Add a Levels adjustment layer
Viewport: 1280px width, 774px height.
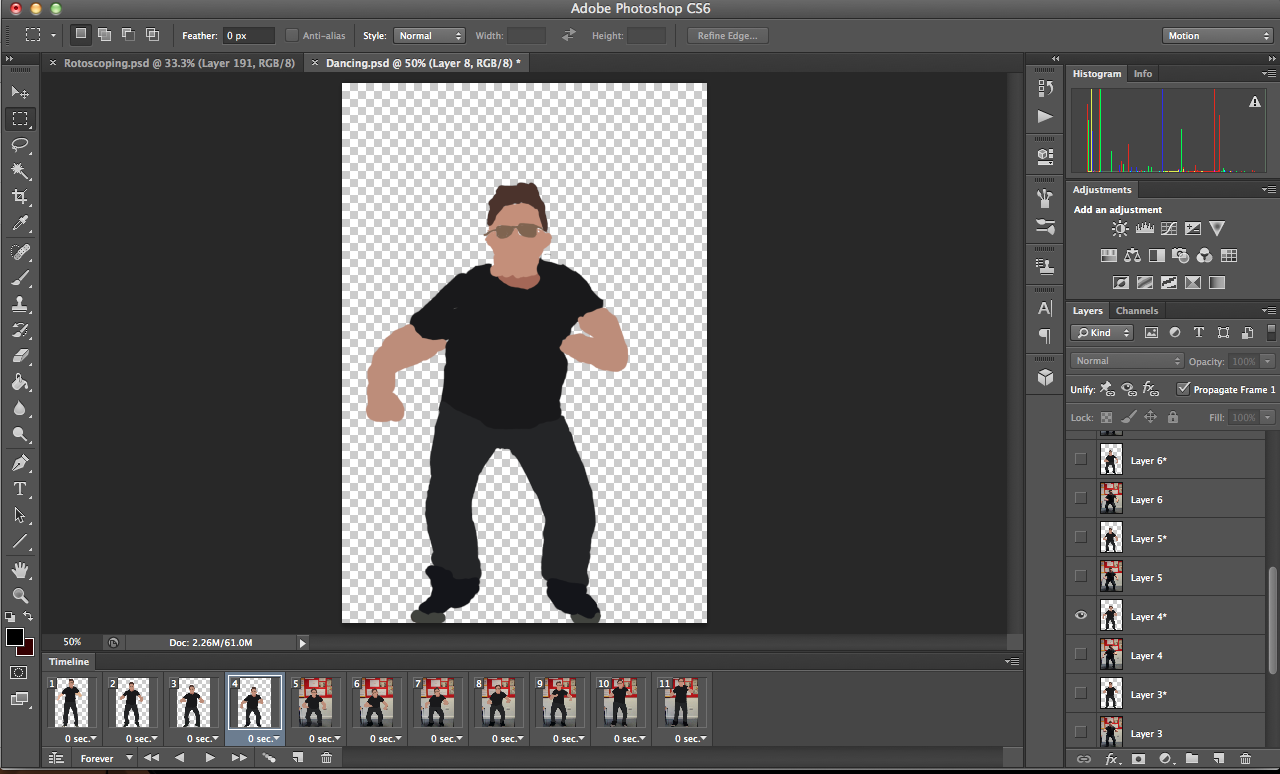tap(1144, 228)
